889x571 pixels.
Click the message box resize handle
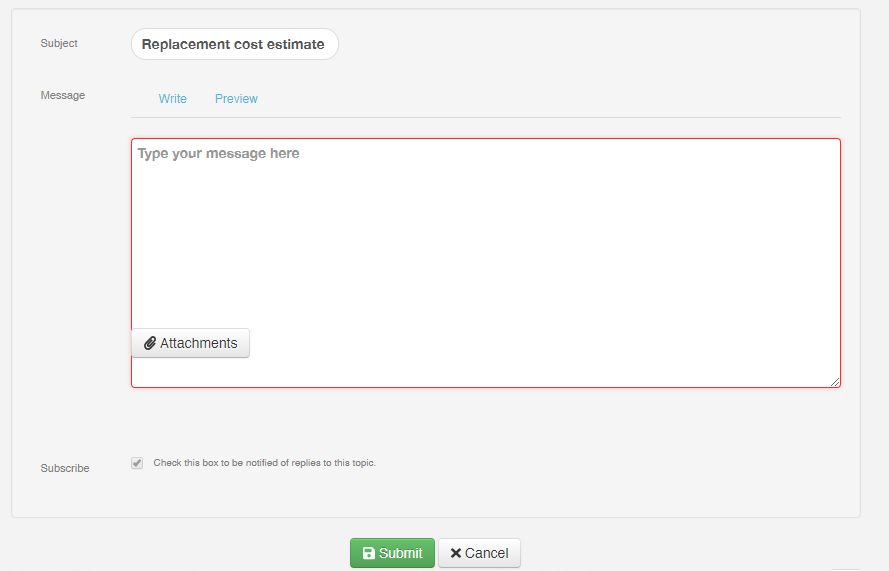point(835,382)
